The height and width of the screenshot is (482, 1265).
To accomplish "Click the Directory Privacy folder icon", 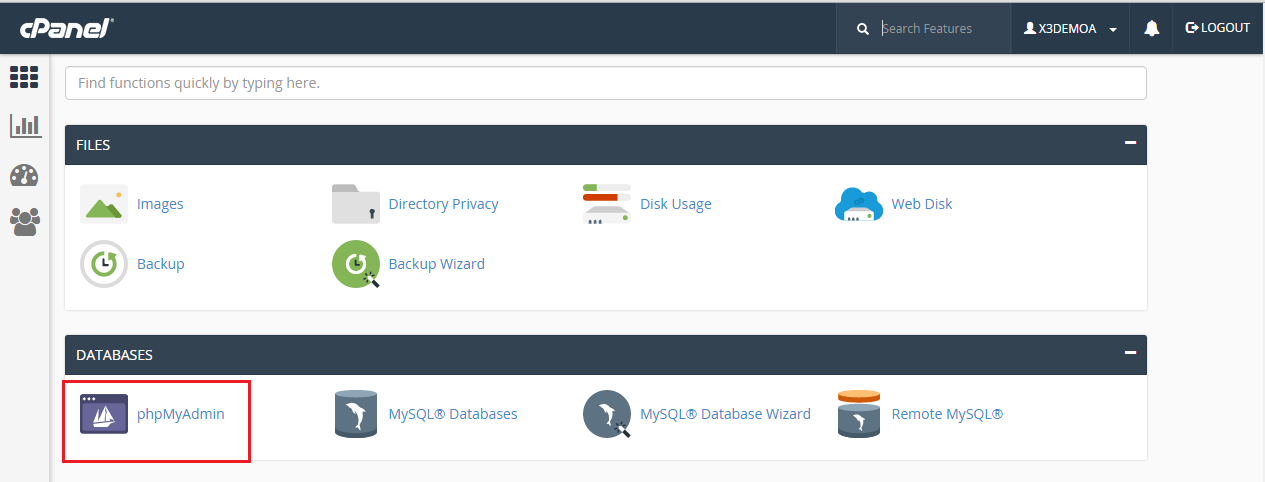I will tap(356, 204).
